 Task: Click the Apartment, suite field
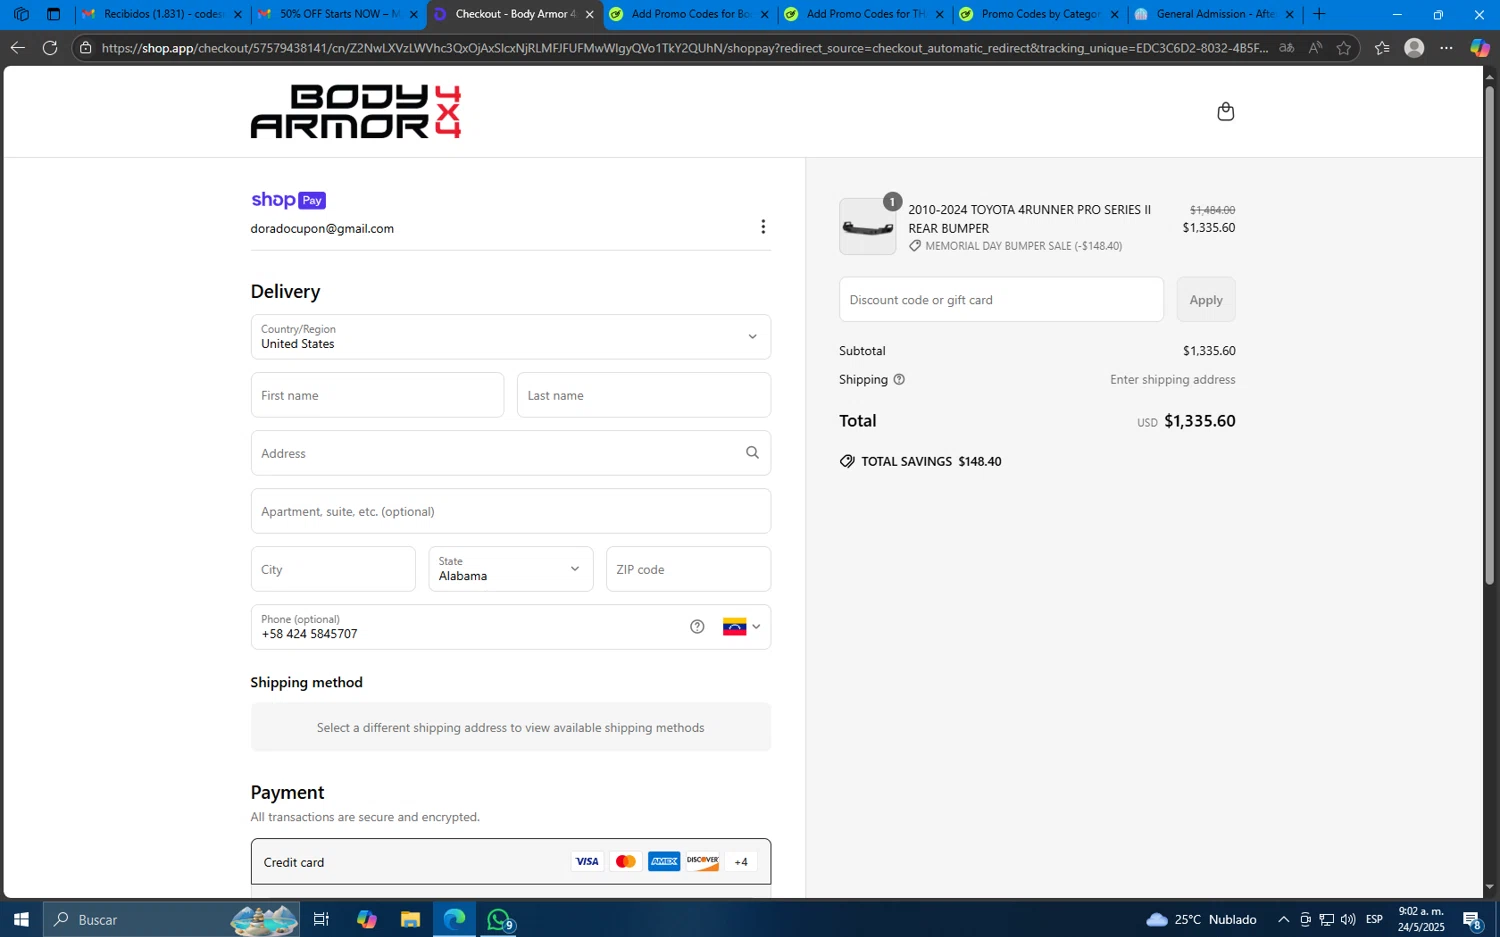[510, 511]
